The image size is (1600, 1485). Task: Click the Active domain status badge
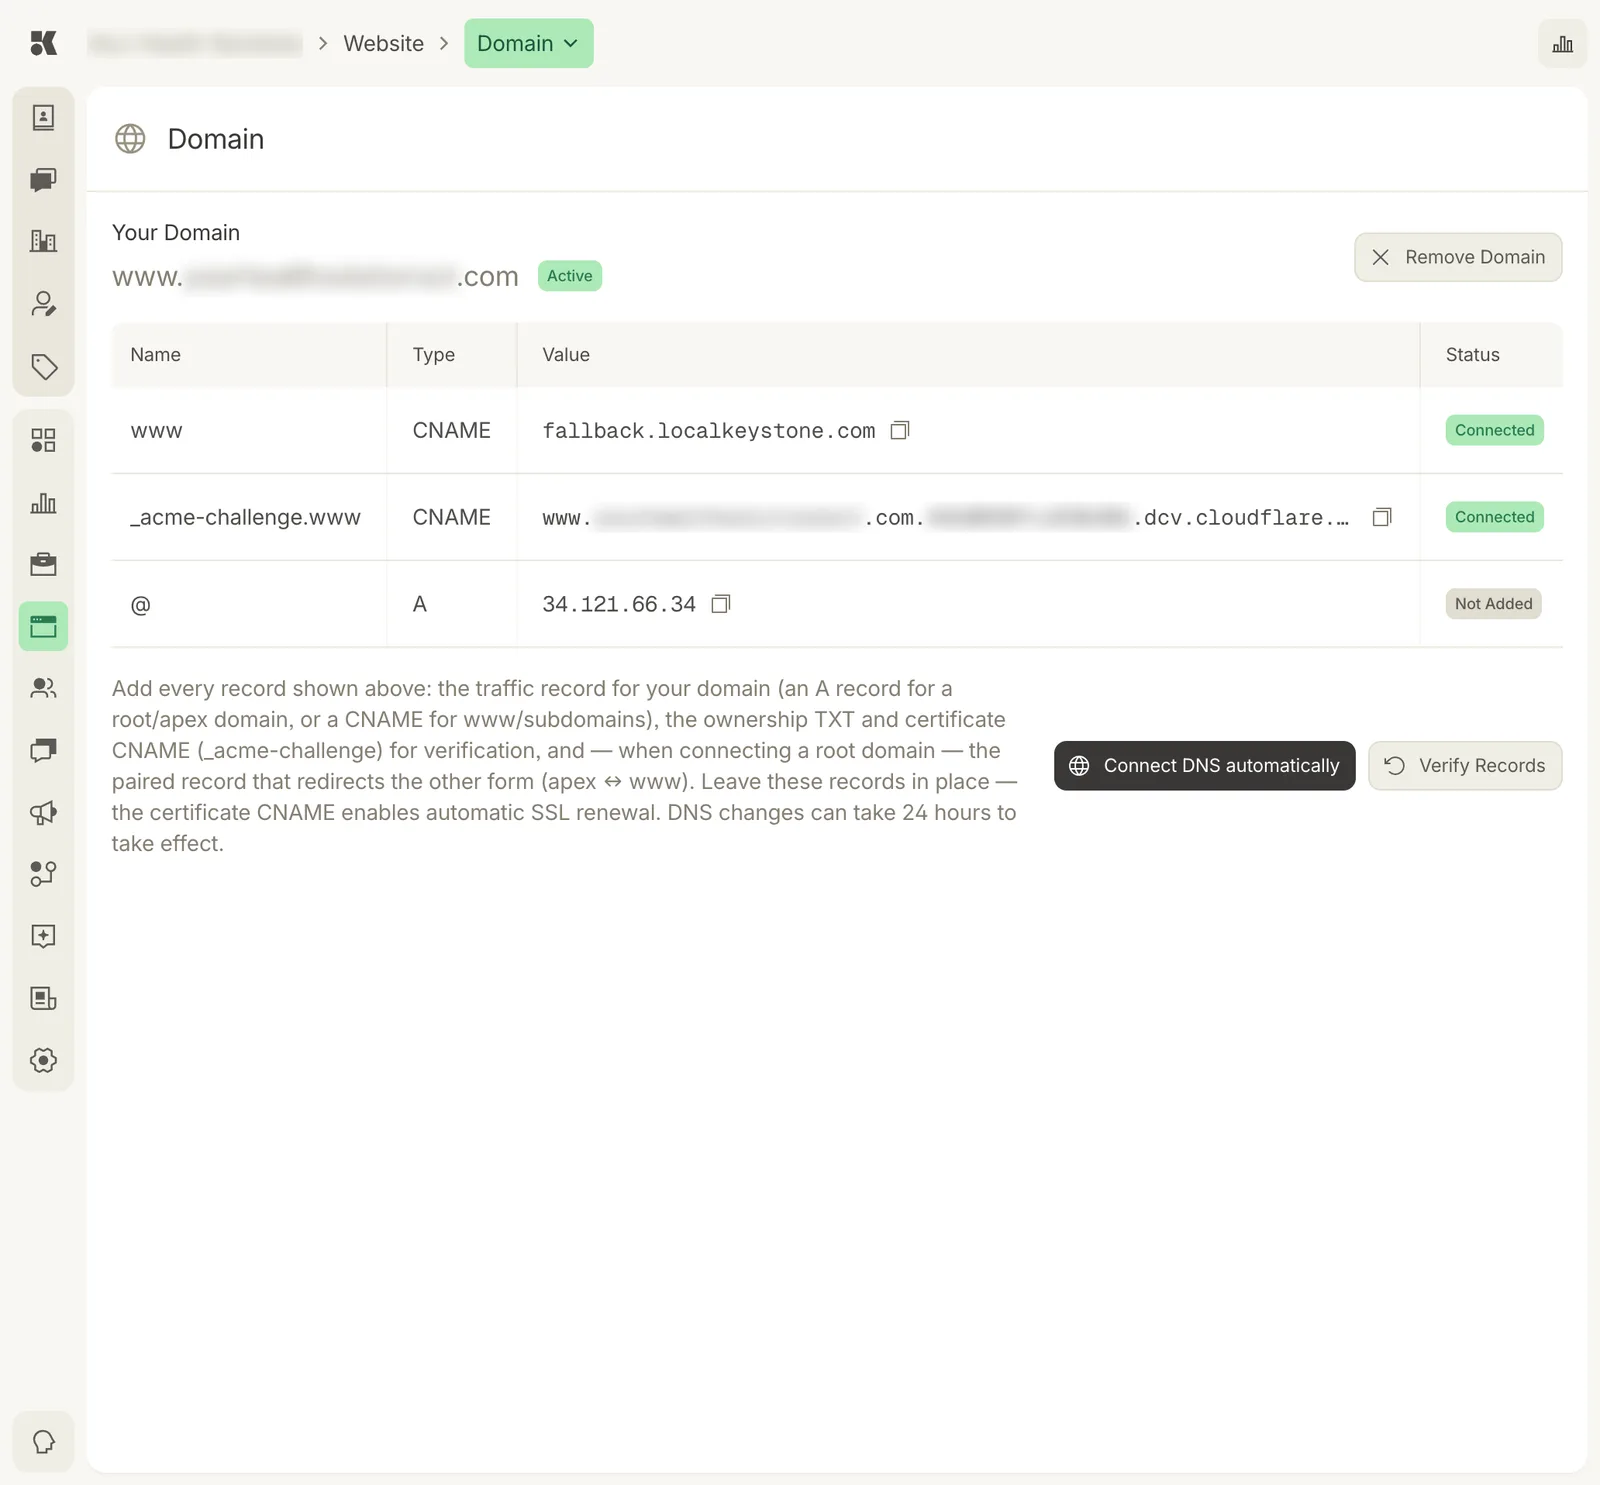click(570, 276)
